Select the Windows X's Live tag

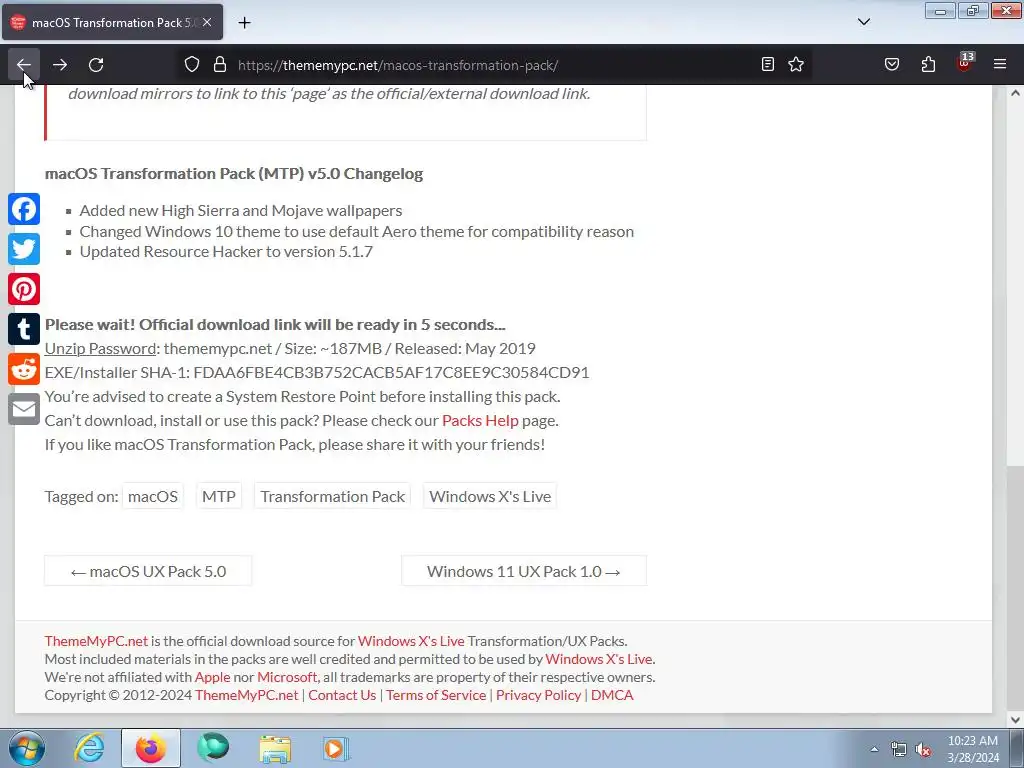490,496
